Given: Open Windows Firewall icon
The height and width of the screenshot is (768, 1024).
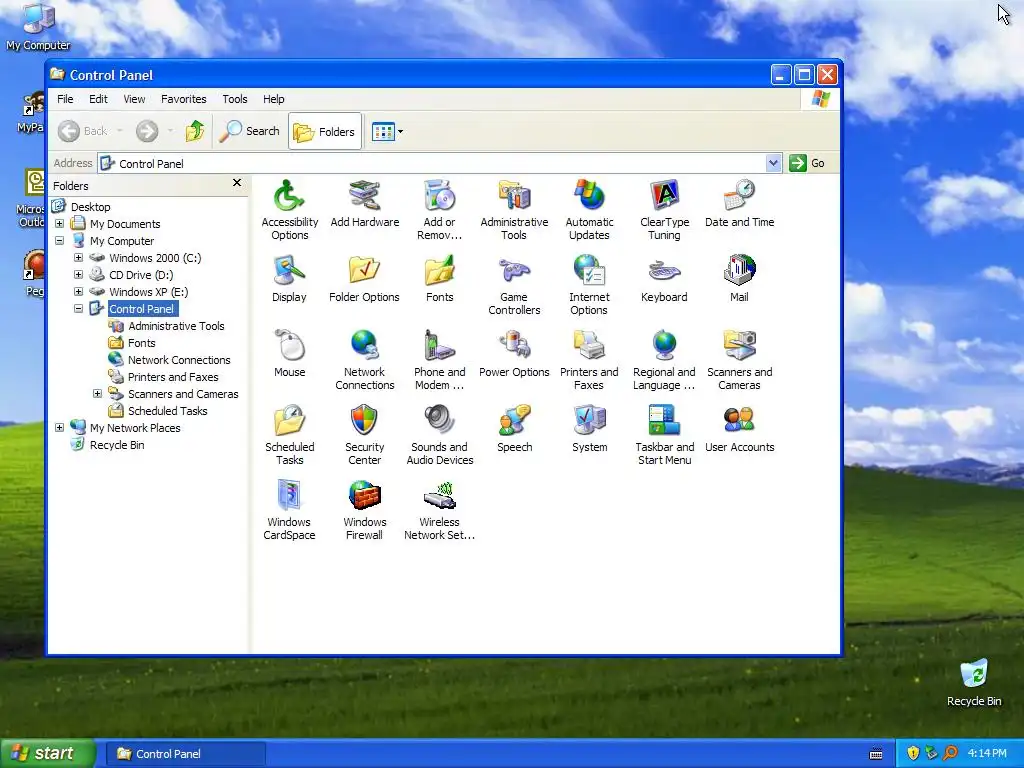Looking at the screenshot, I should click(364, 511).
